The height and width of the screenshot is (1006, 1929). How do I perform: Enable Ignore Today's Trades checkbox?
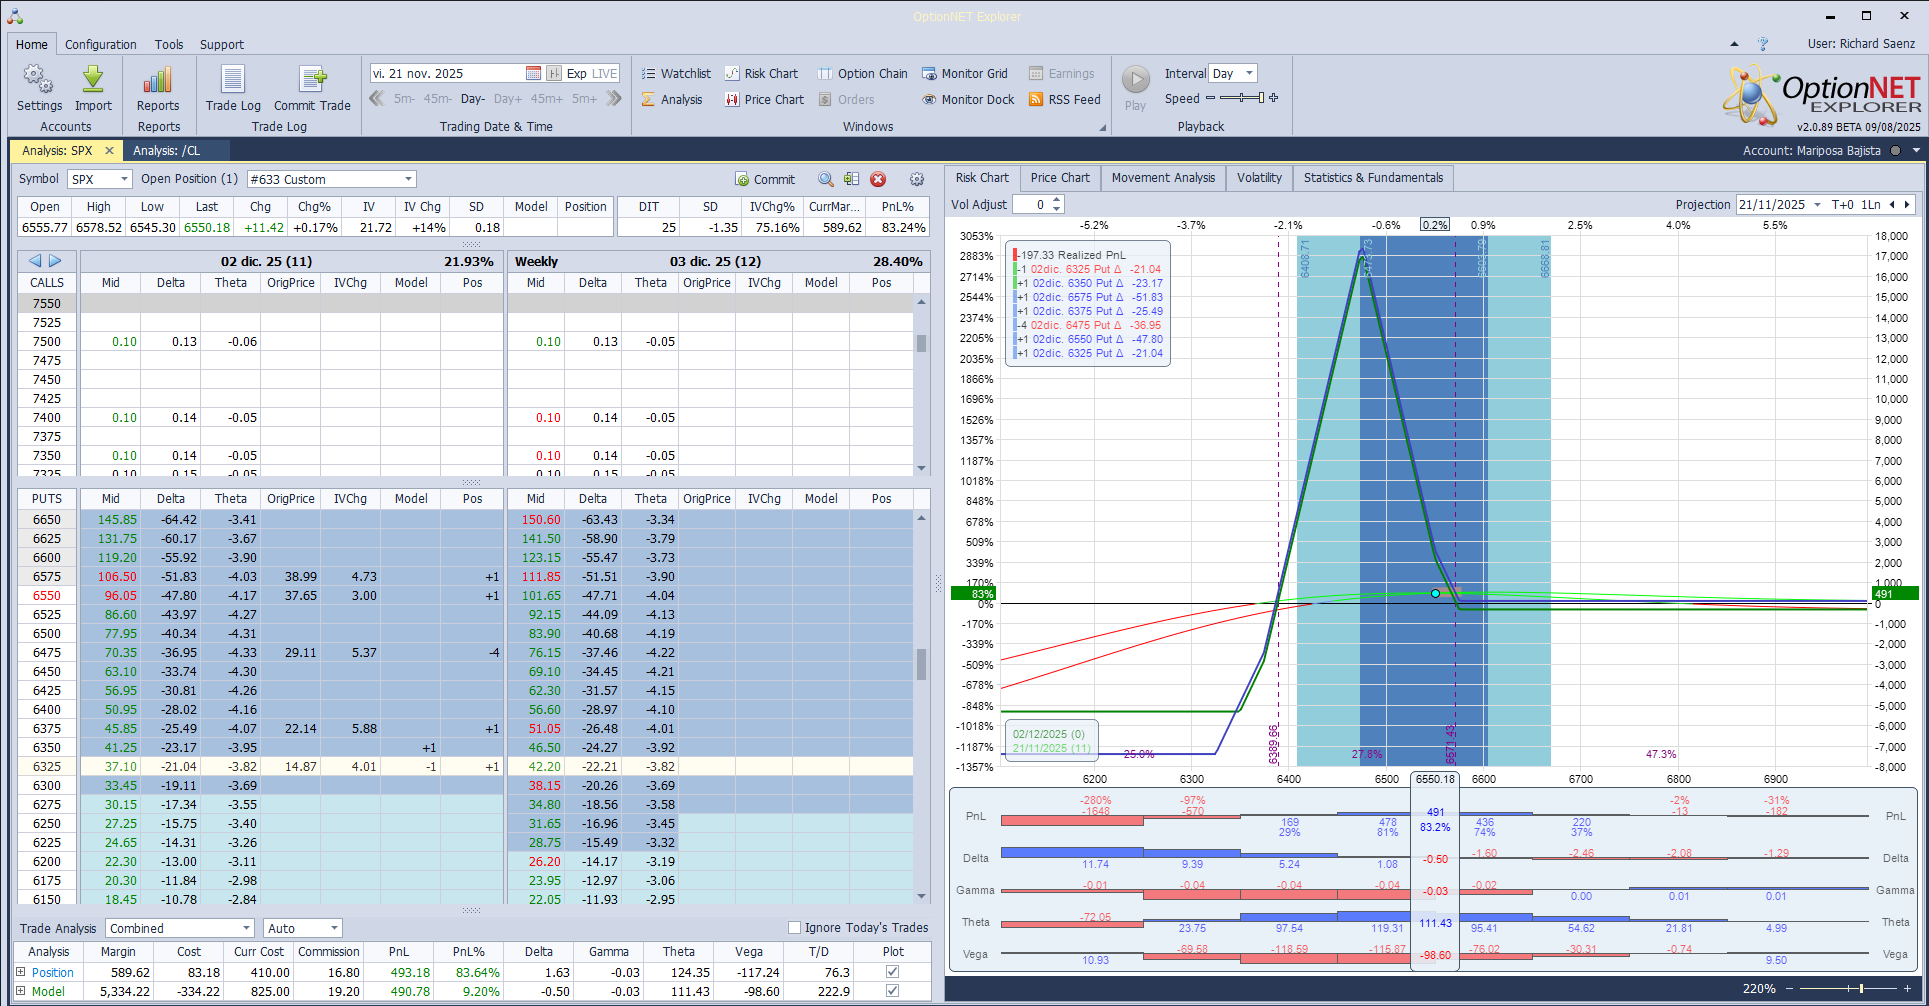tap(795, 928)
